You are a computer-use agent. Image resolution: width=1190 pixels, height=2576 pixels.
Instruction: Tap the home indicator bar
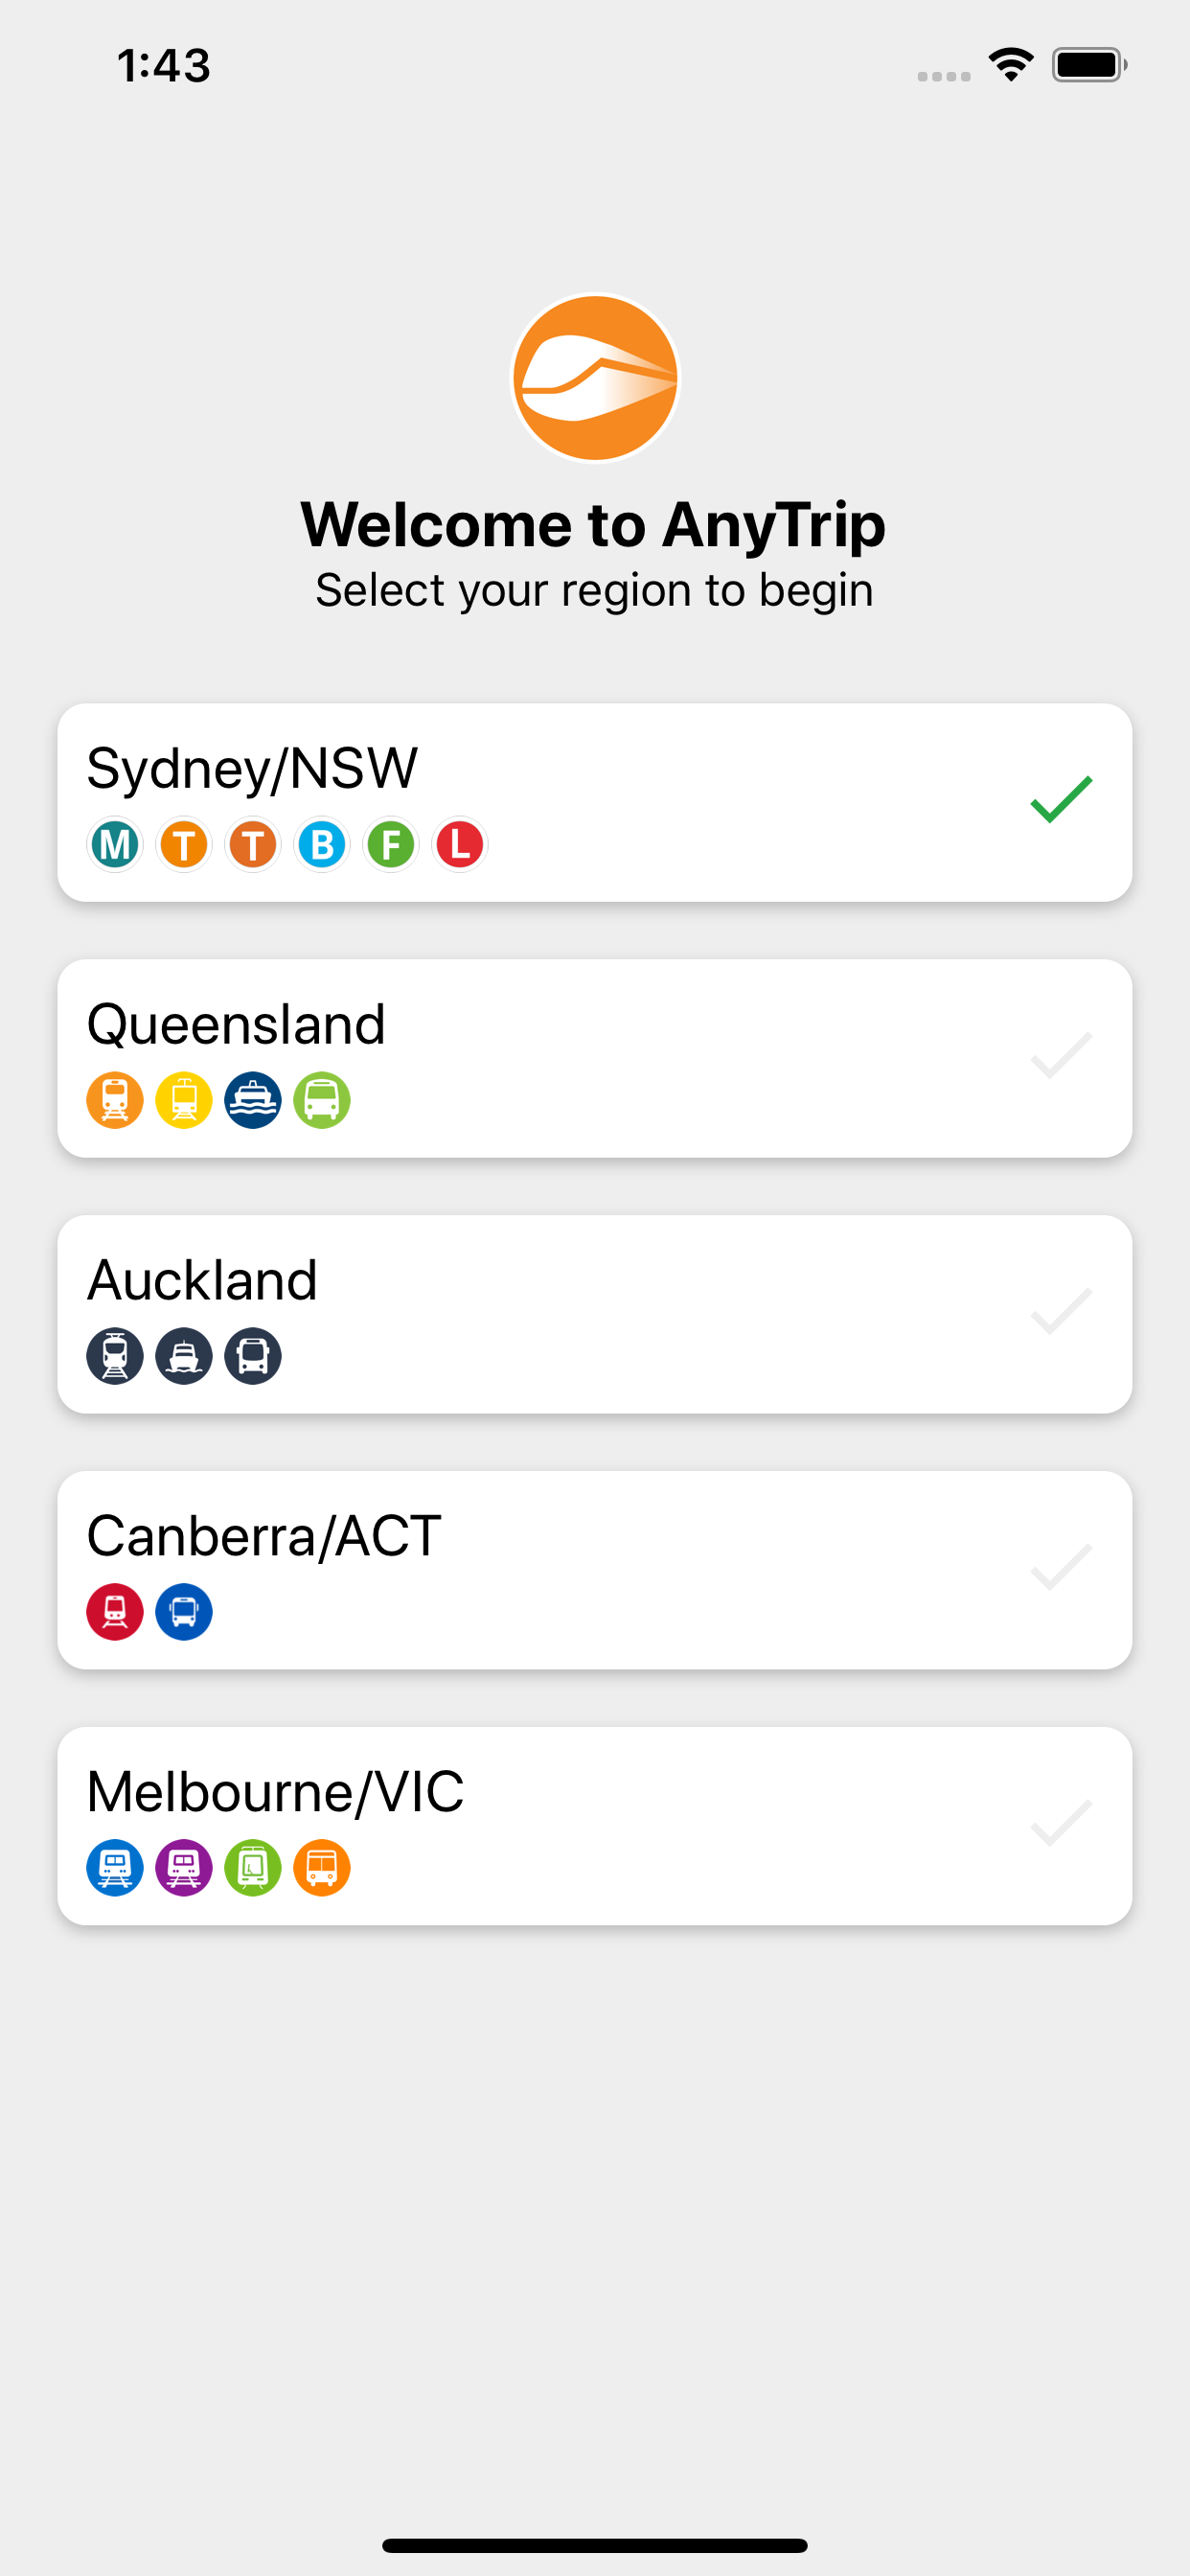595,2545
